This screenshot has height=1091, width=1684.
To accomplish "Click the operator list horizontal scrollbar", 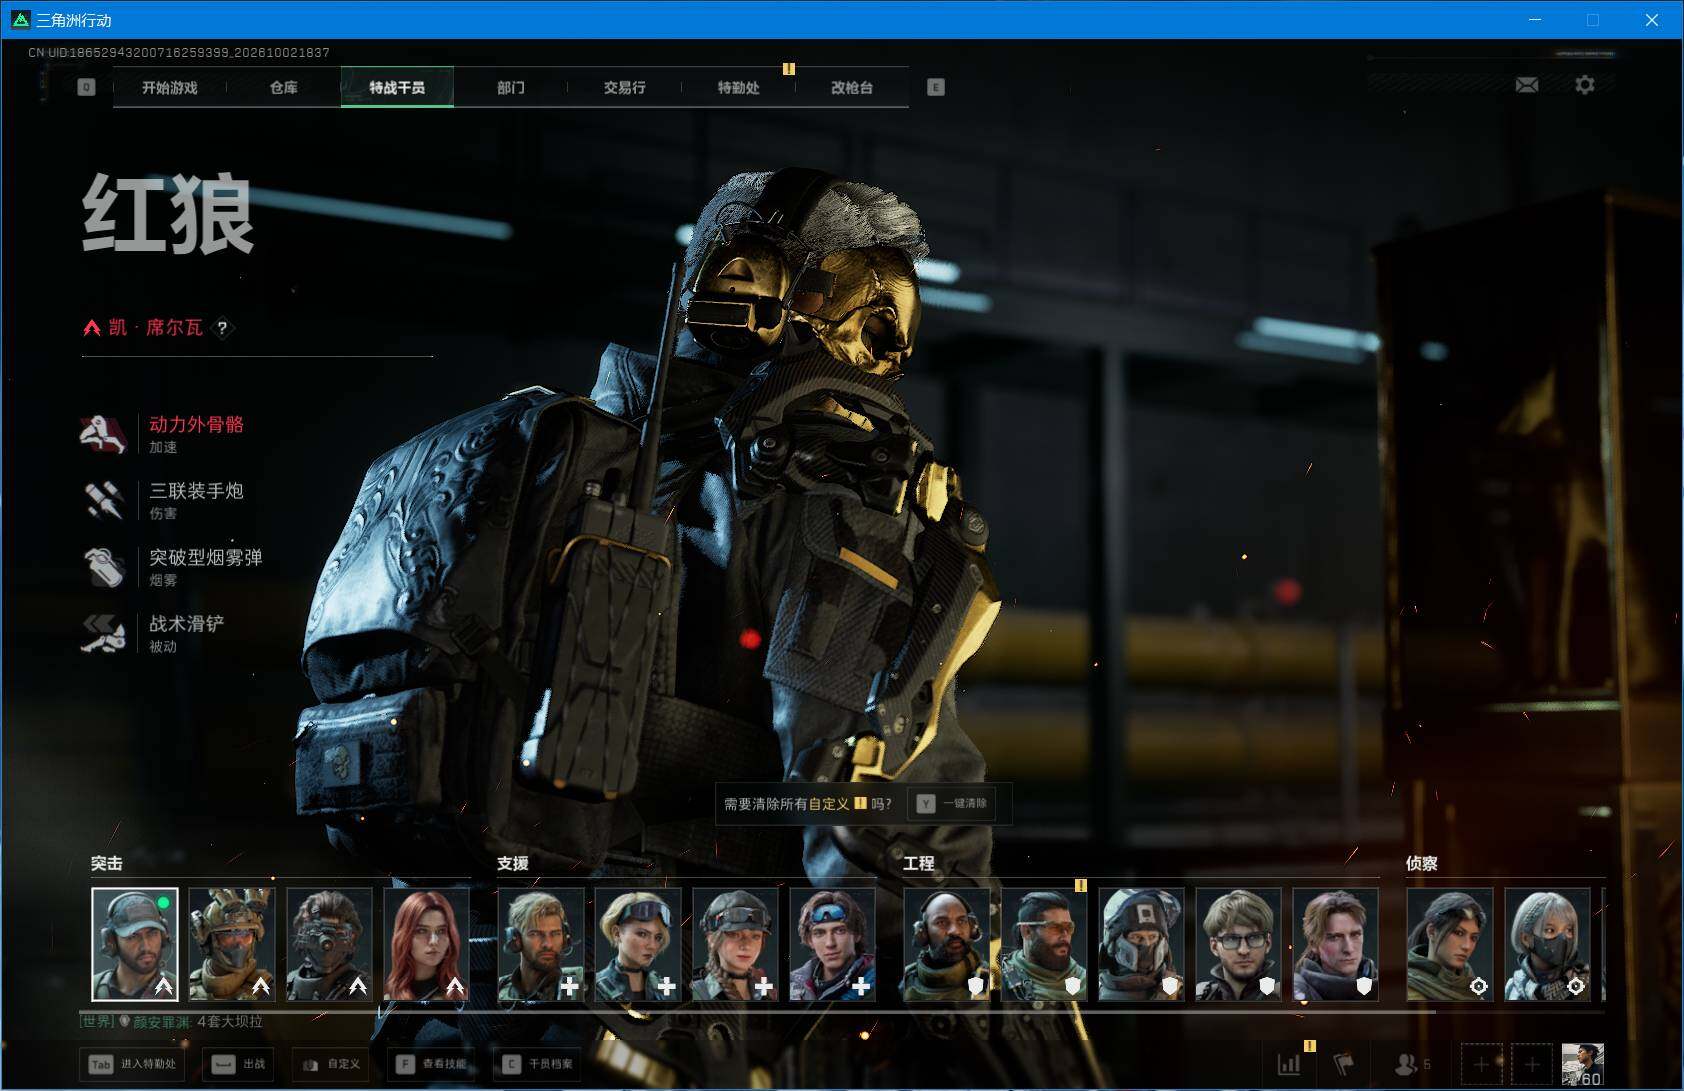I will point(758,1011).
